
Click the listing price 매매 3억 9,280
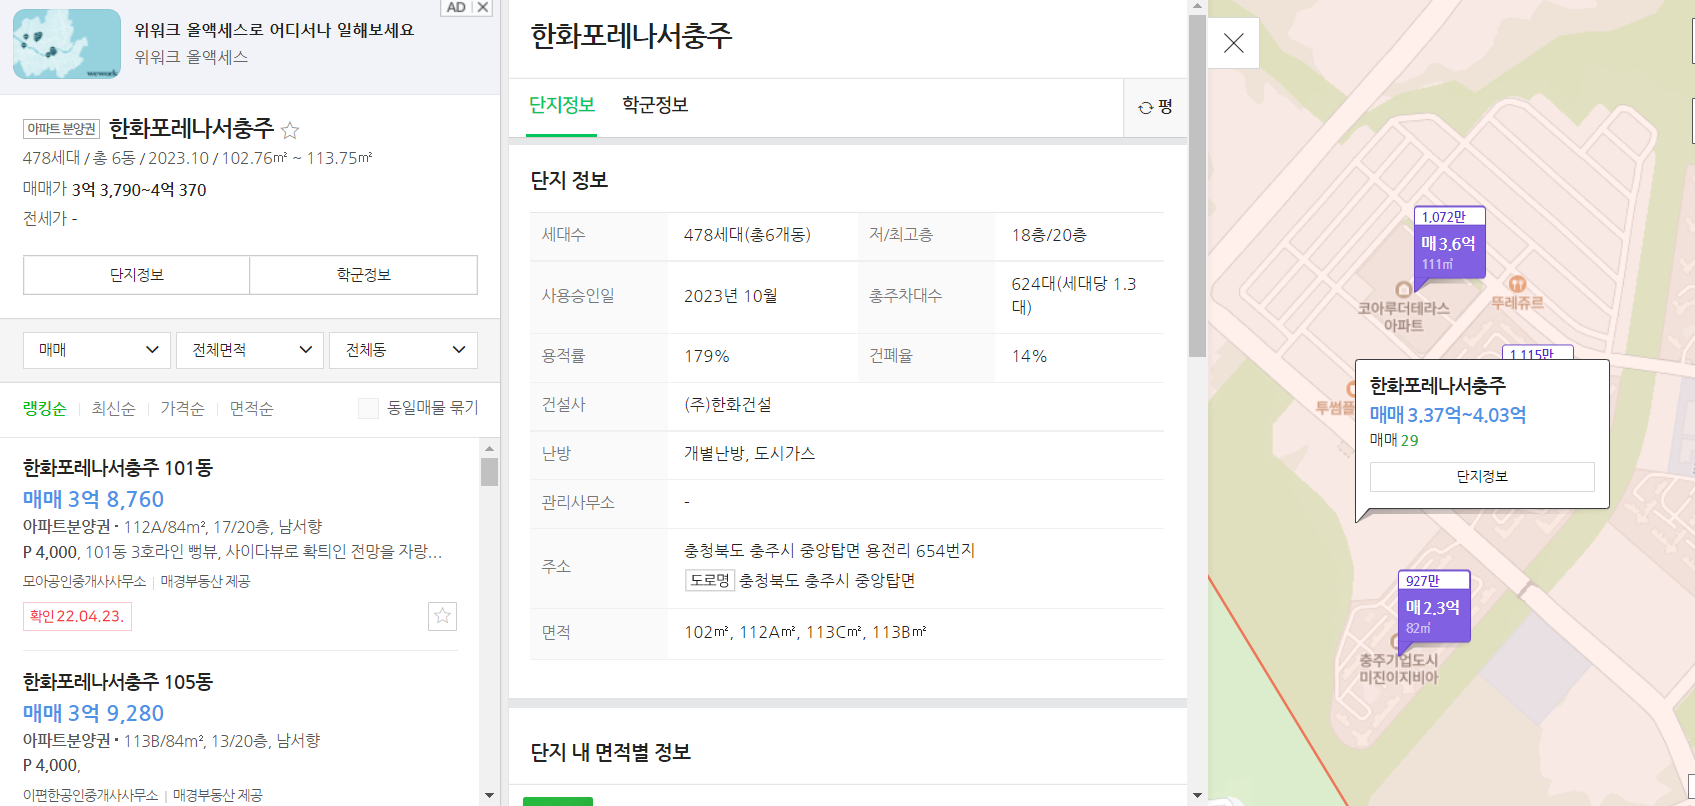tap(94, 713)
